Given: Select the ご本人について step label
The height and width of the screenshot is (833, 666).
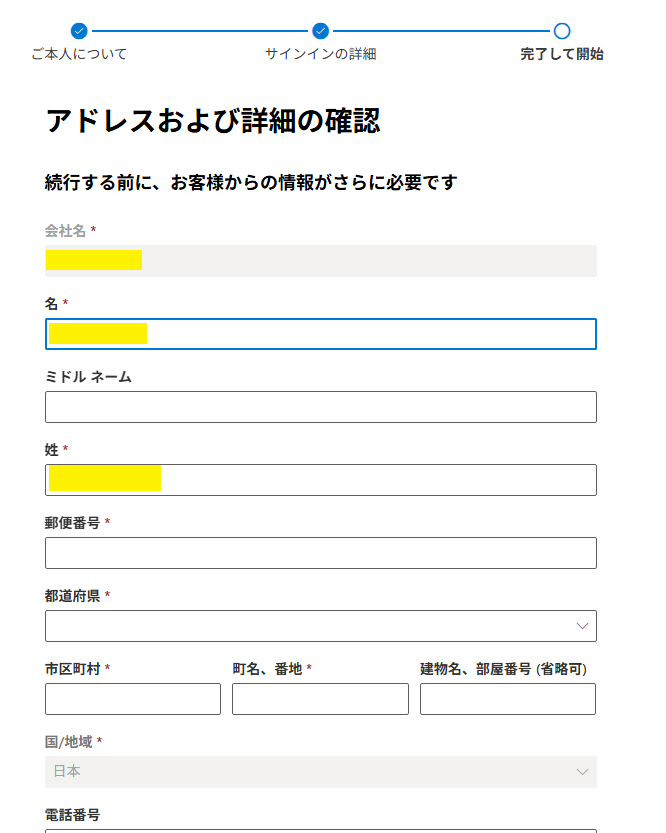Looking at the screenshot, I should pyautogui.click(x=80, y=54).
